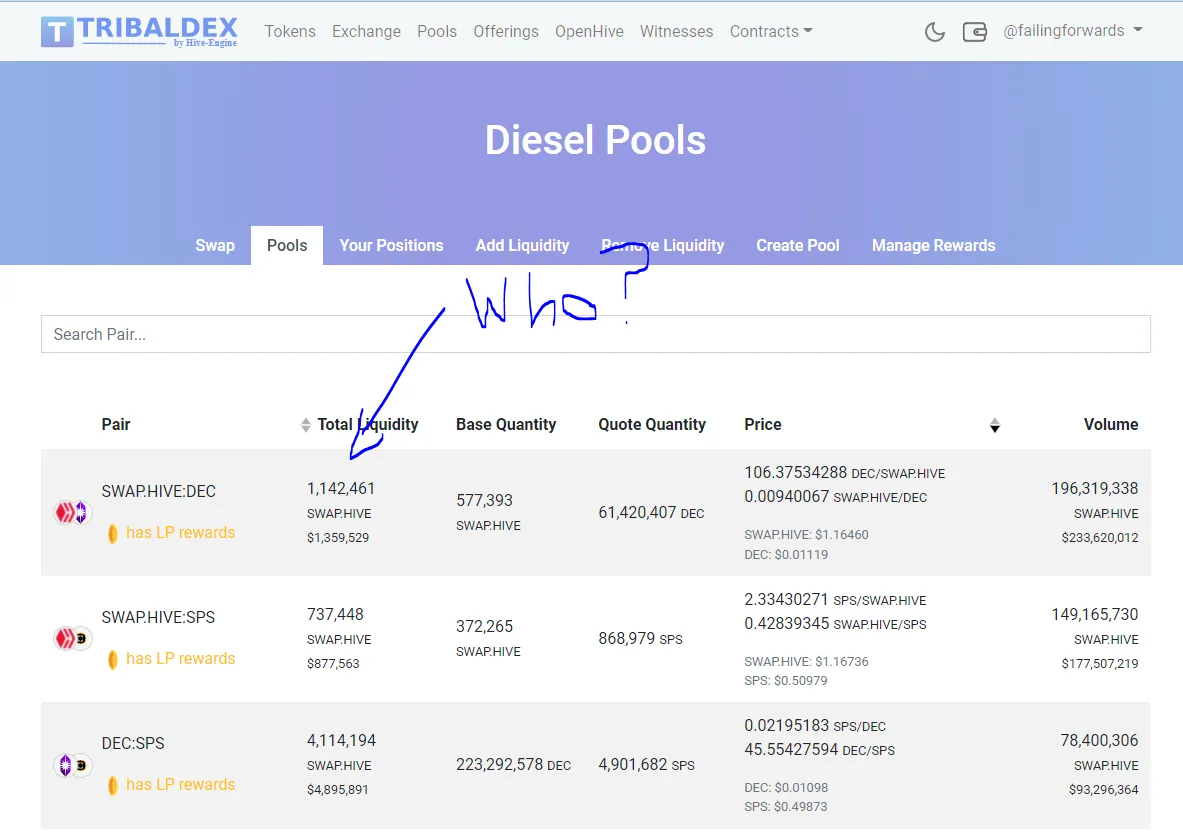Click base quantity 372,265
Image resolution: width=1183 pixels, height=836 pixels.
pos(484,626)
